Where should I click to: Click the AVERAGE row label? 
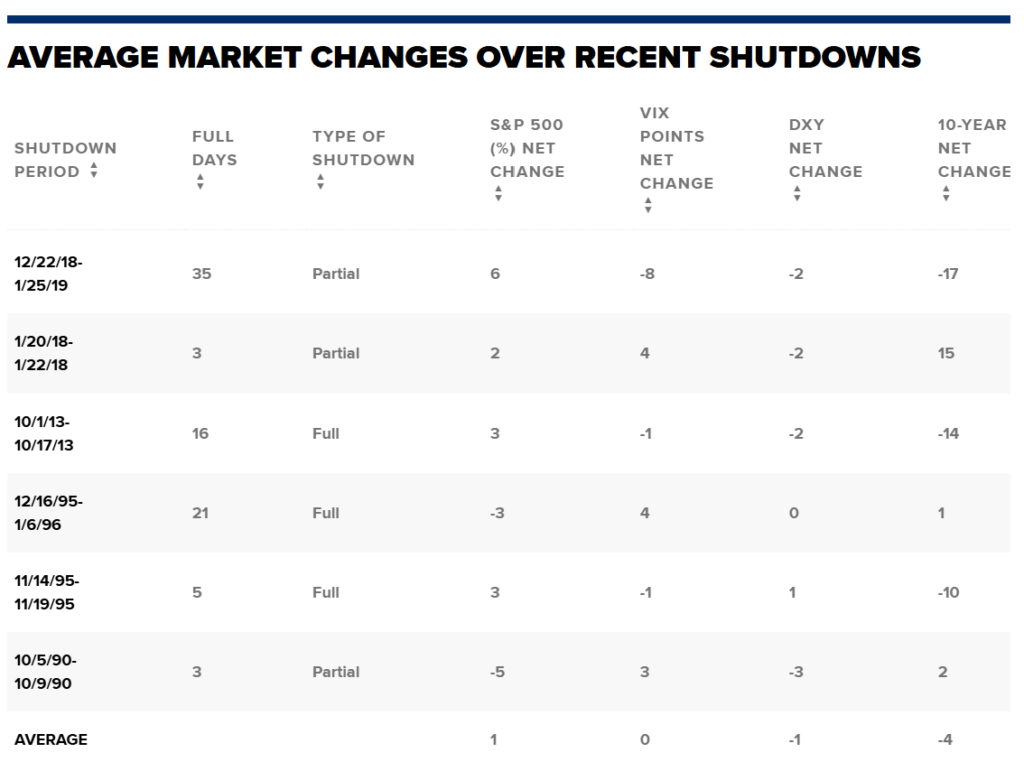51,740
